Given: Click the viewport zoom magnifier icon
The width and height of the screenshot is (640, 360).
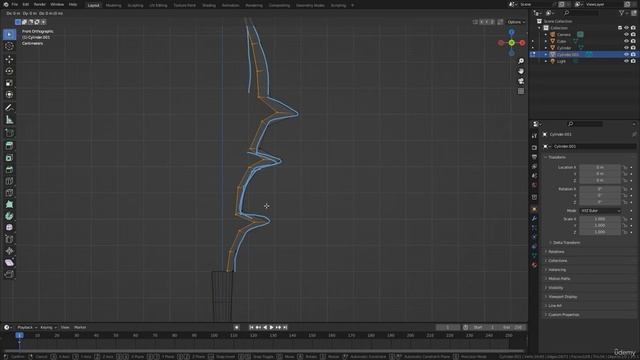Looking at the screenshot, I should (x=521, y=61).
